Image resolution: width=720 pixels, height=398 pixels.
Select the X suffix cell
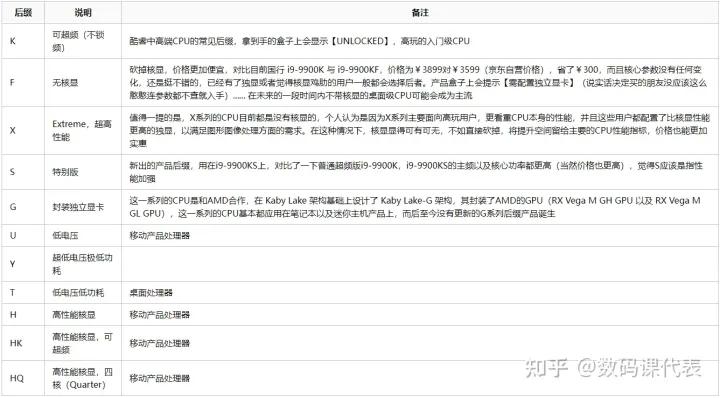pos(23,130)
